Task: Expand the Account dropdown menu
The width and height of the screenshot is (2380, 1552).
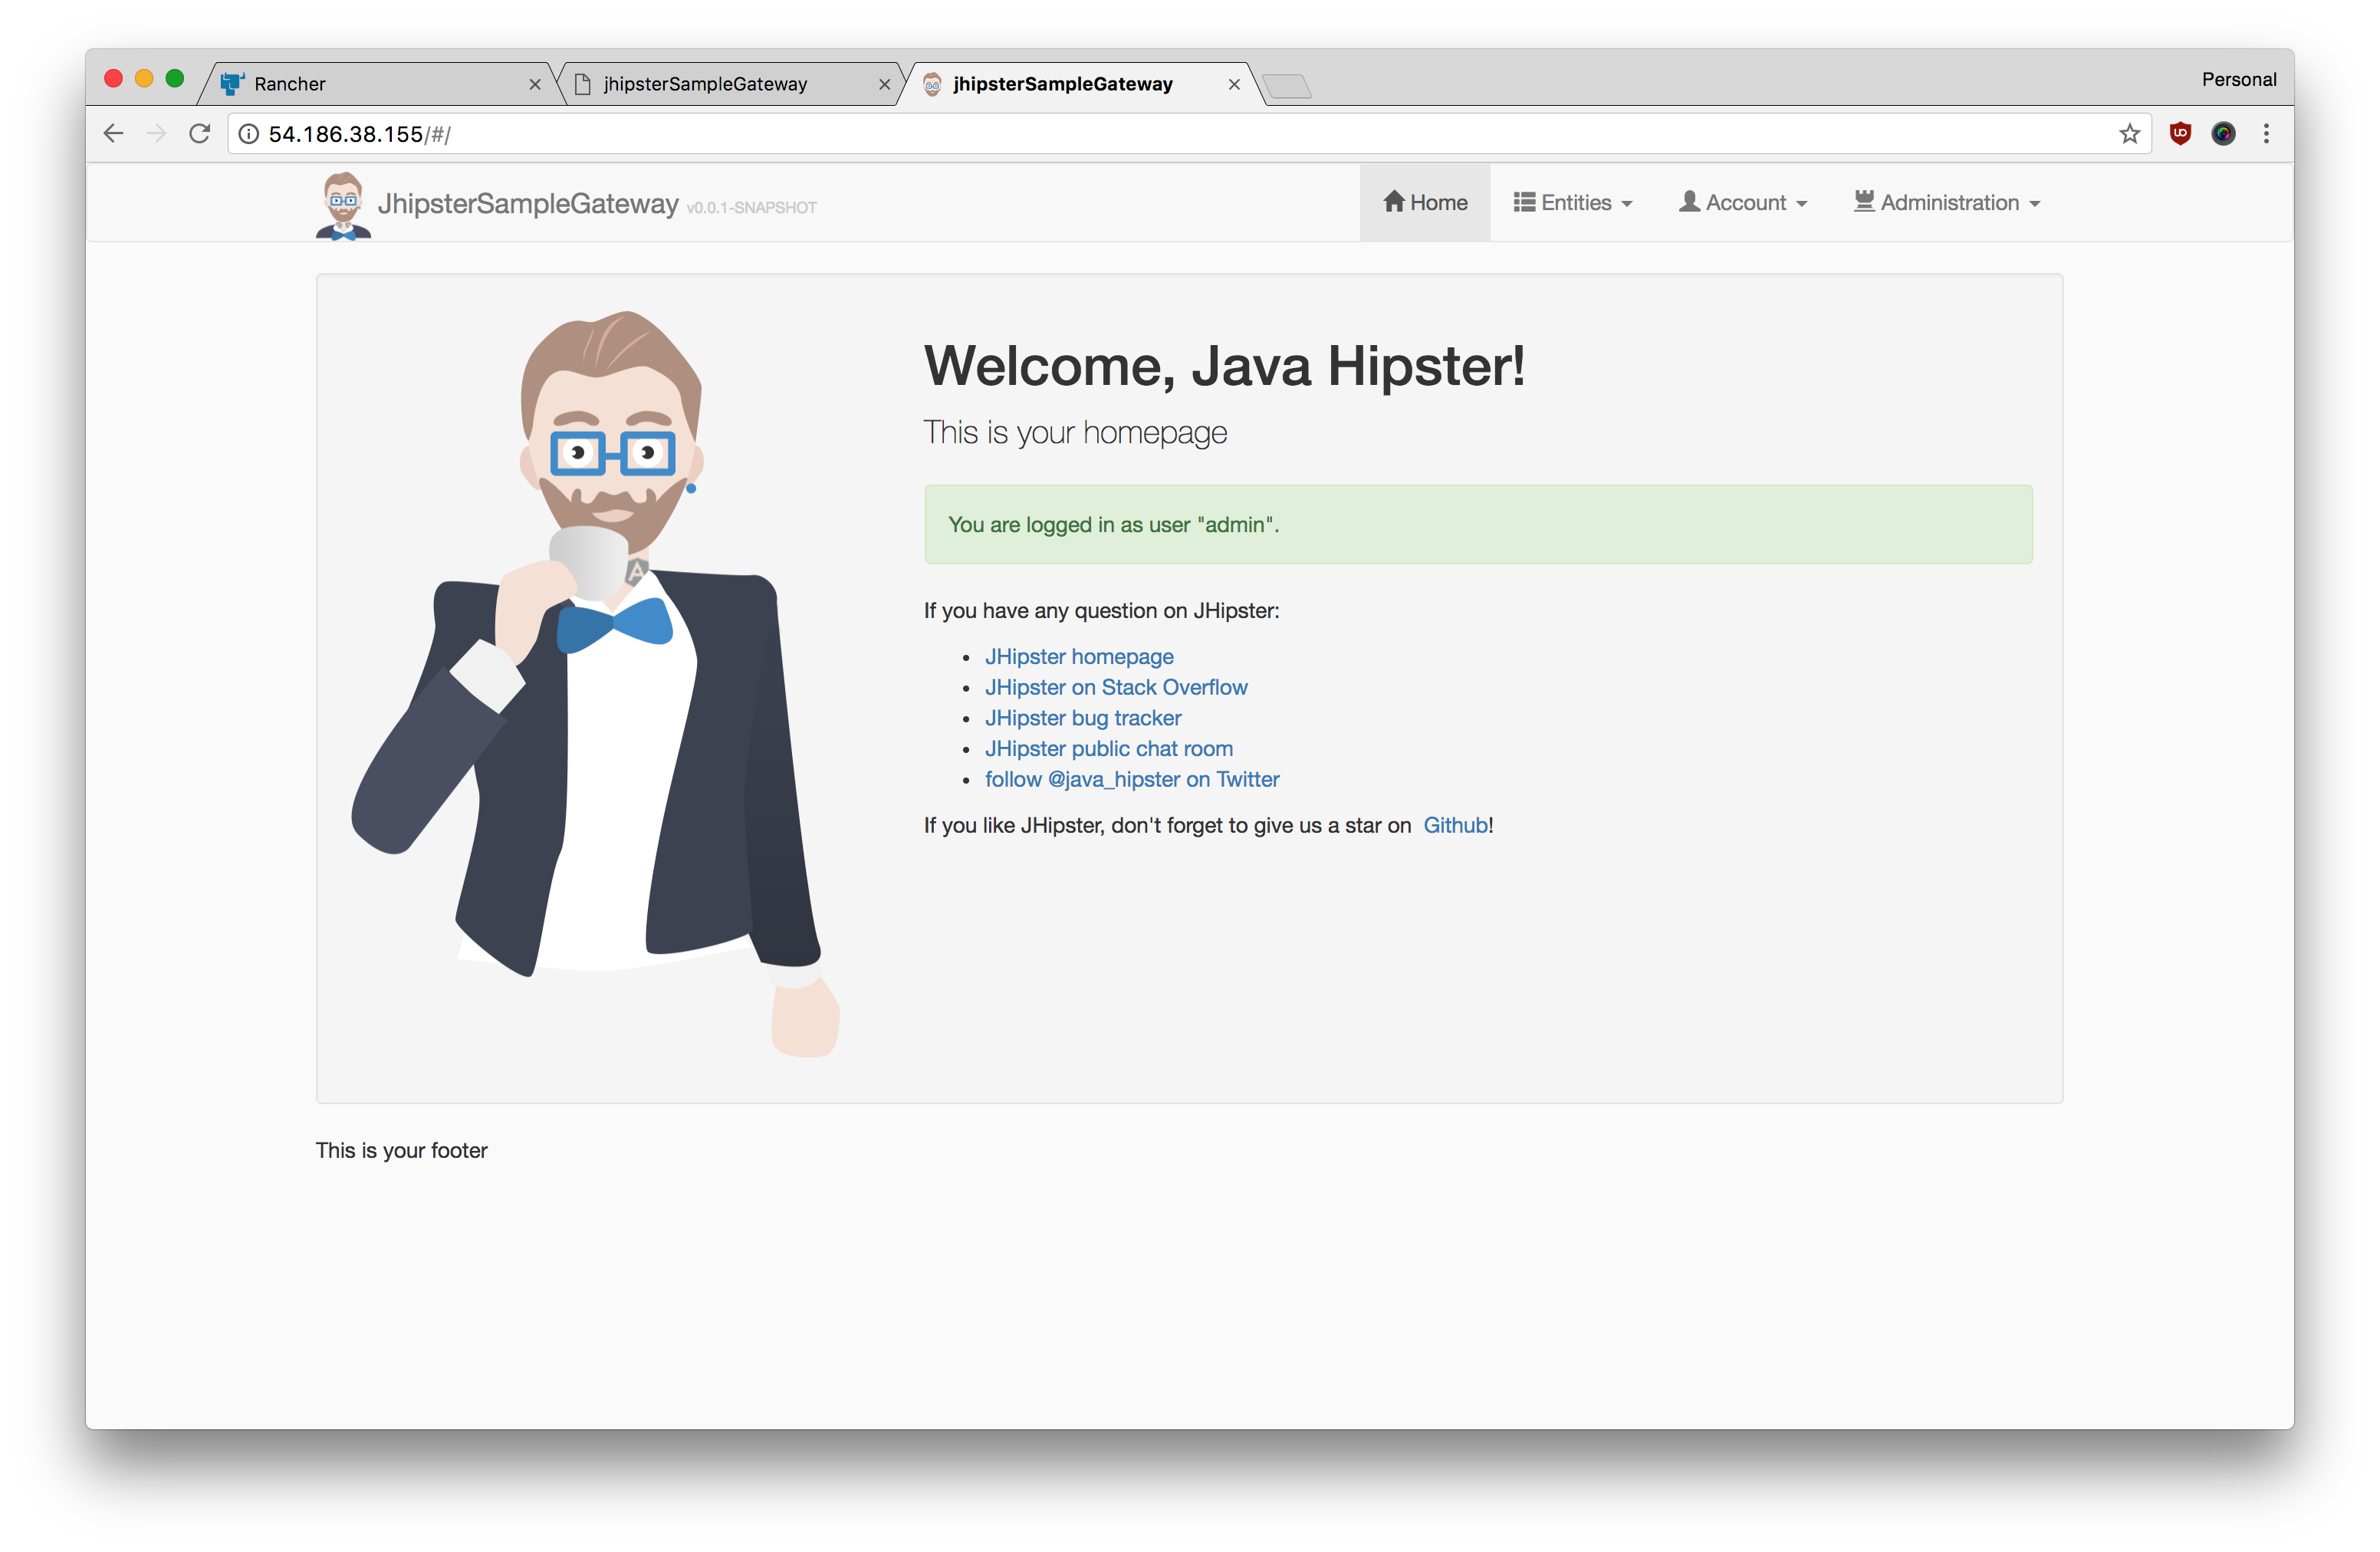Action: point(1743,202)
